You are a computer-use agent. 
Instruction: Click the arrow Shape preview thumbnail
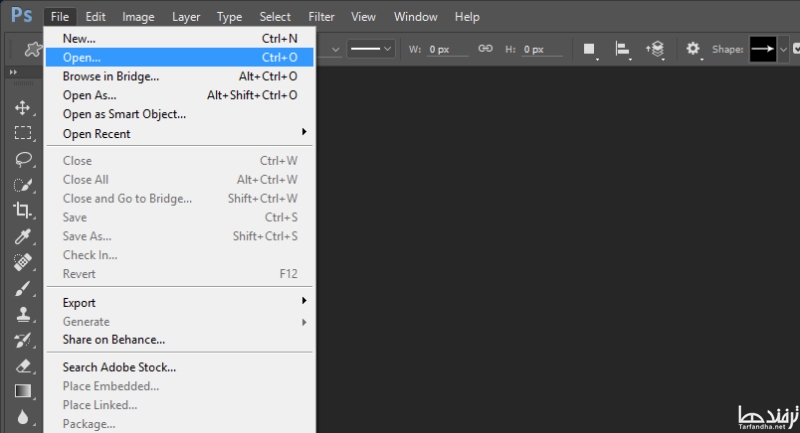[763, 49]
